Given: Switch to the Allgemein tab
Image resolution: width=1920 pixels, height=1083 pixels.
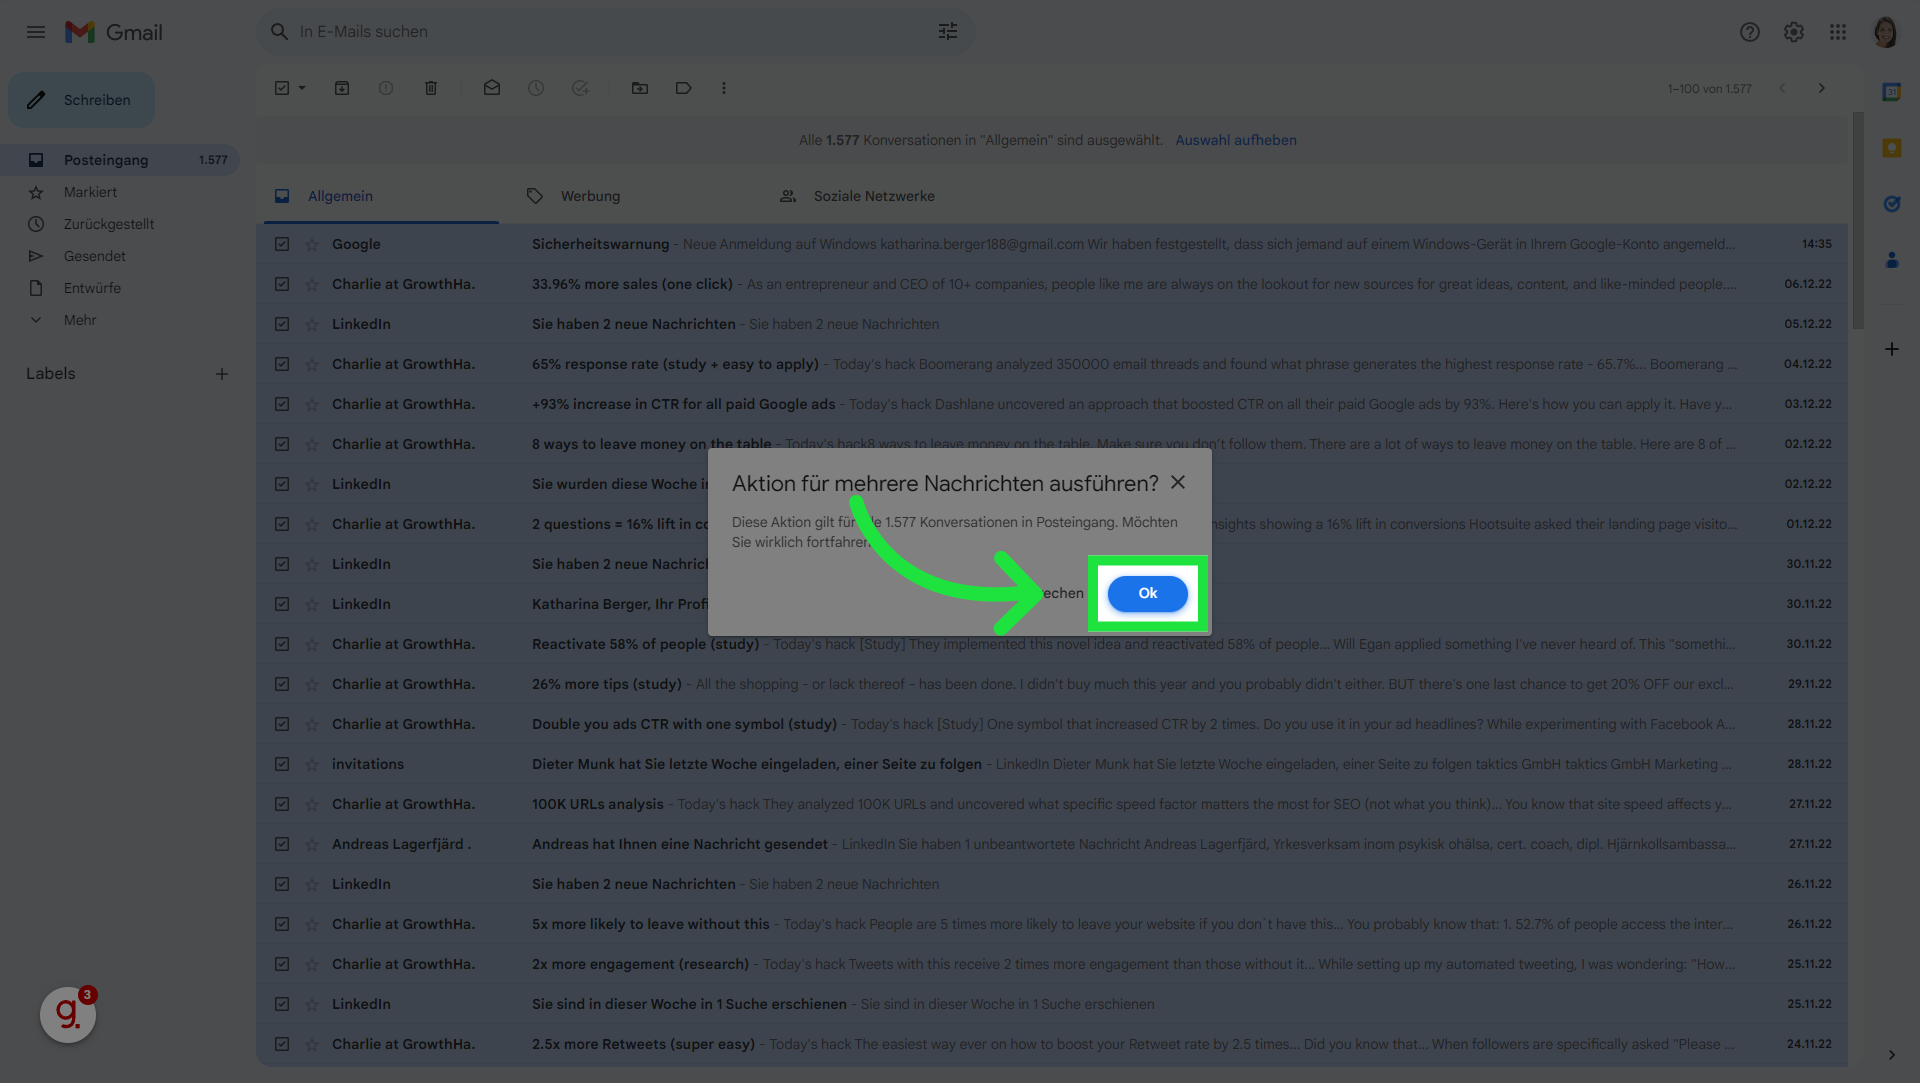Looking at the screenshot, I should coord(380,196).
